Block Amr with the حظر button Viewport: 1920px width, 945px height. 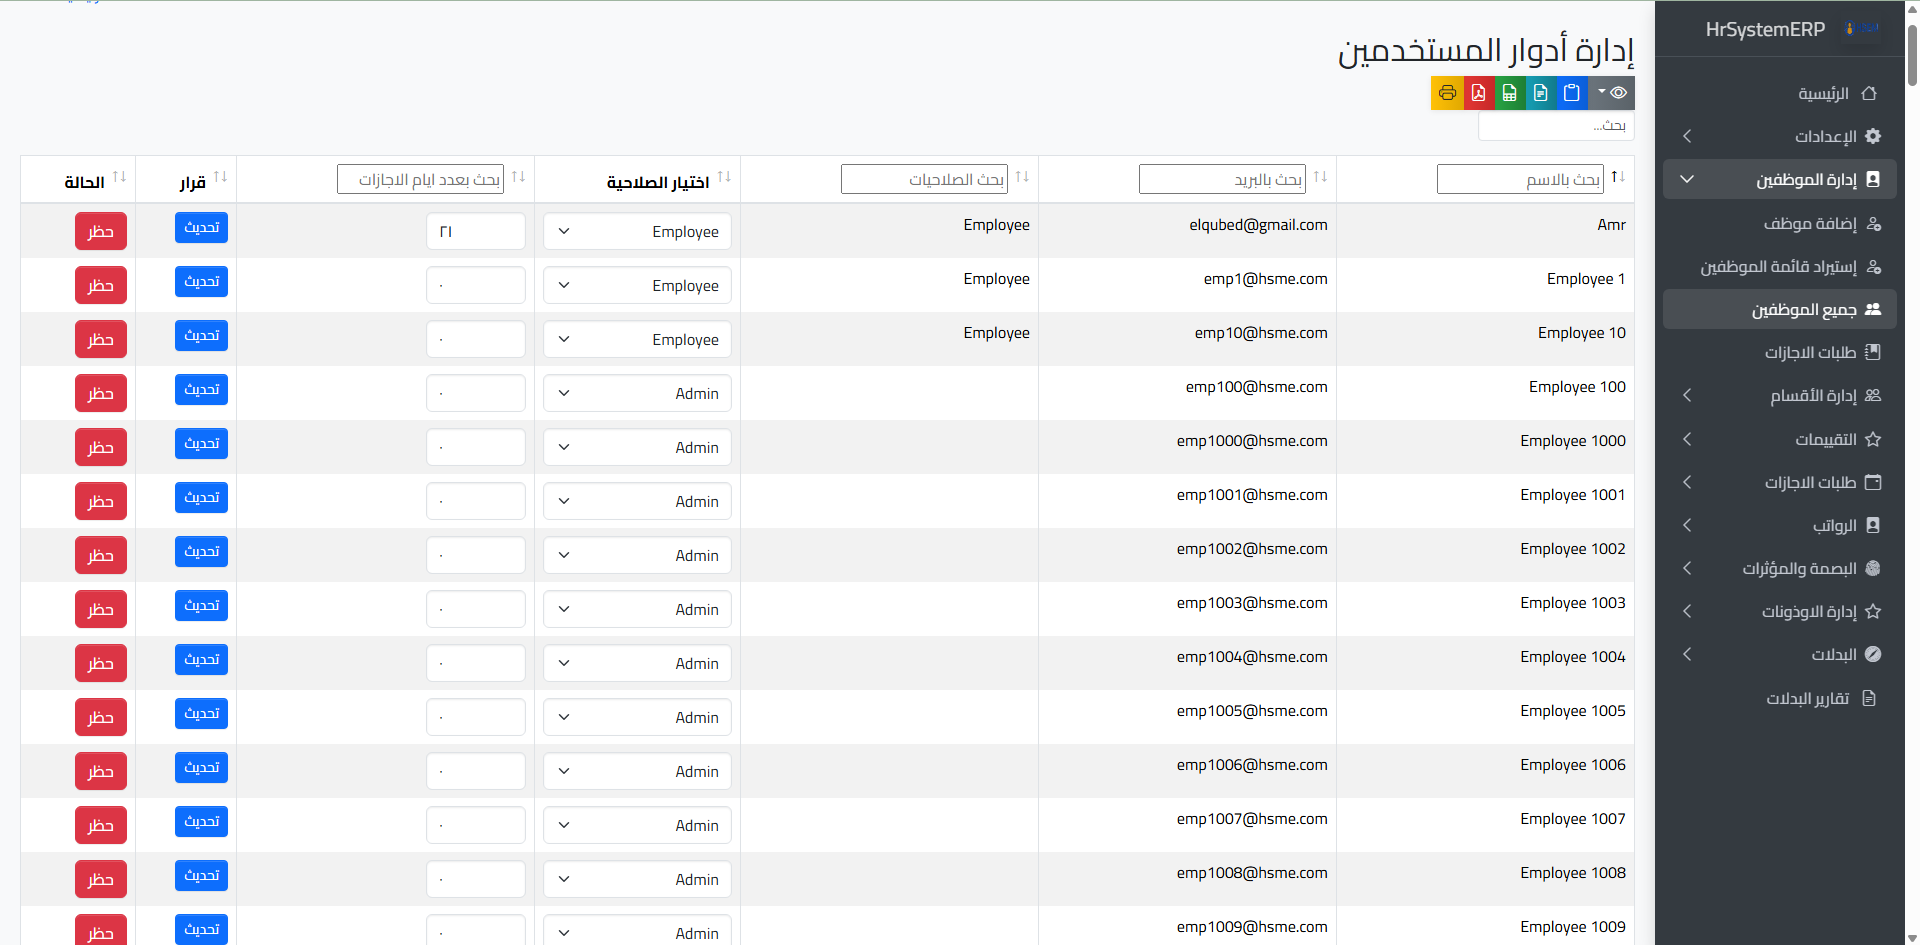coord(101,231)
